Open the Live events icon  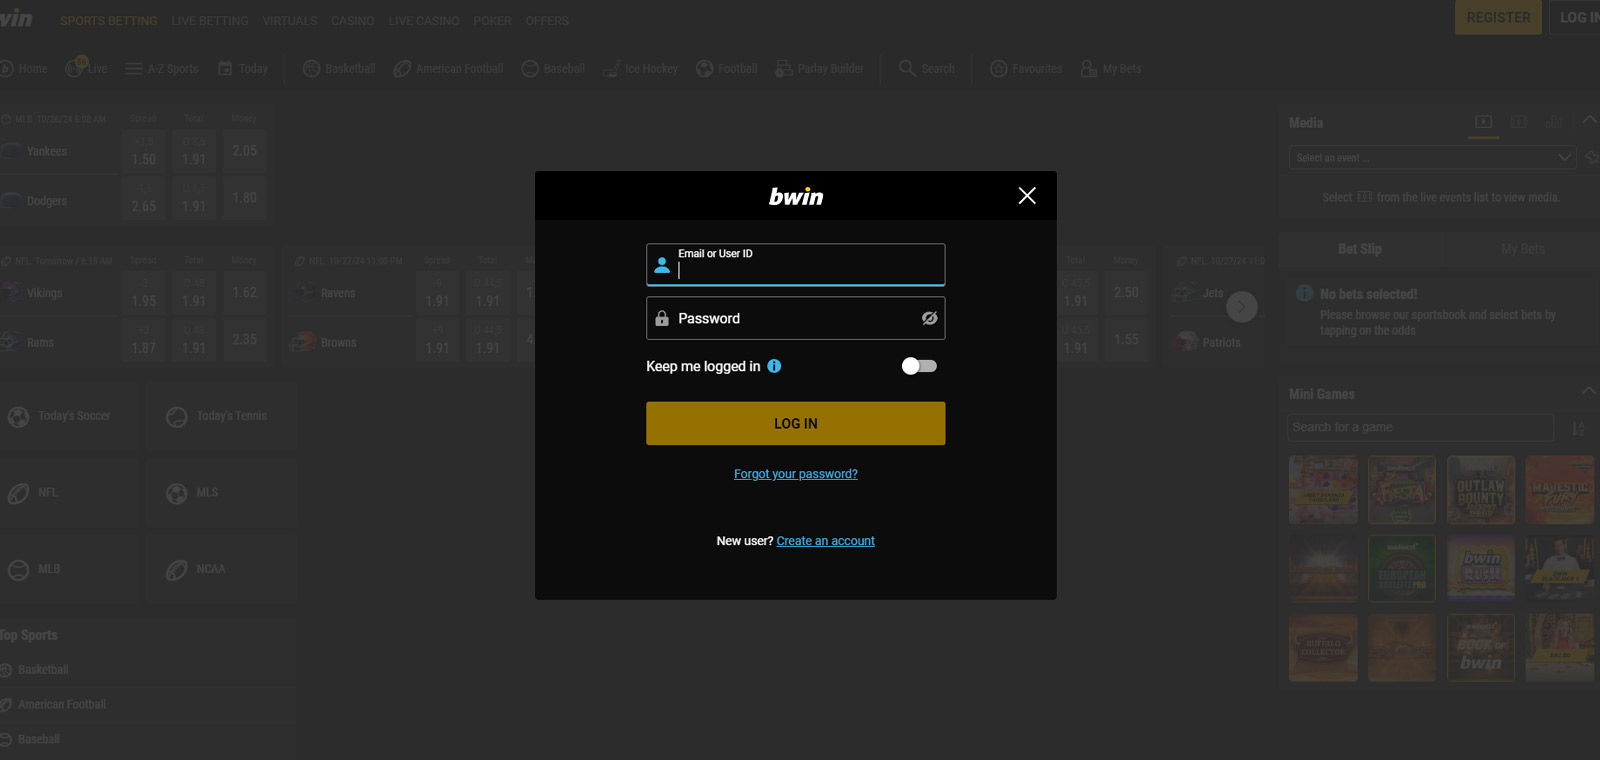click(76, 67)
